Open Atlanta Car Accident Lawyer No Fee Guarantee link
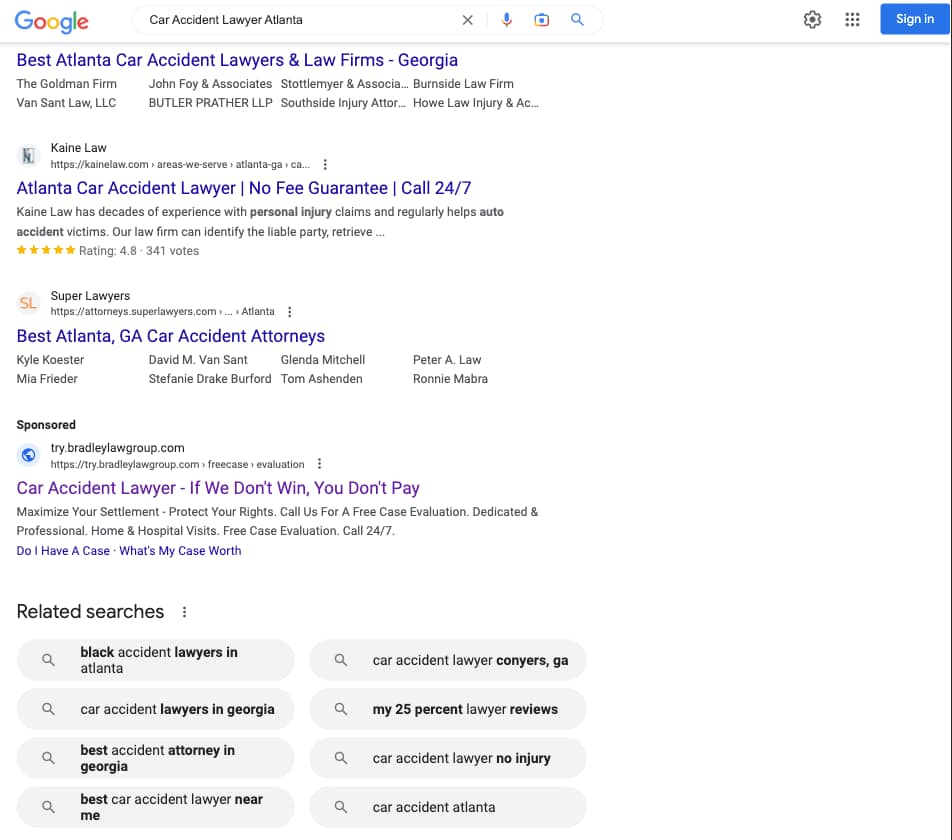 click(243, 188)
